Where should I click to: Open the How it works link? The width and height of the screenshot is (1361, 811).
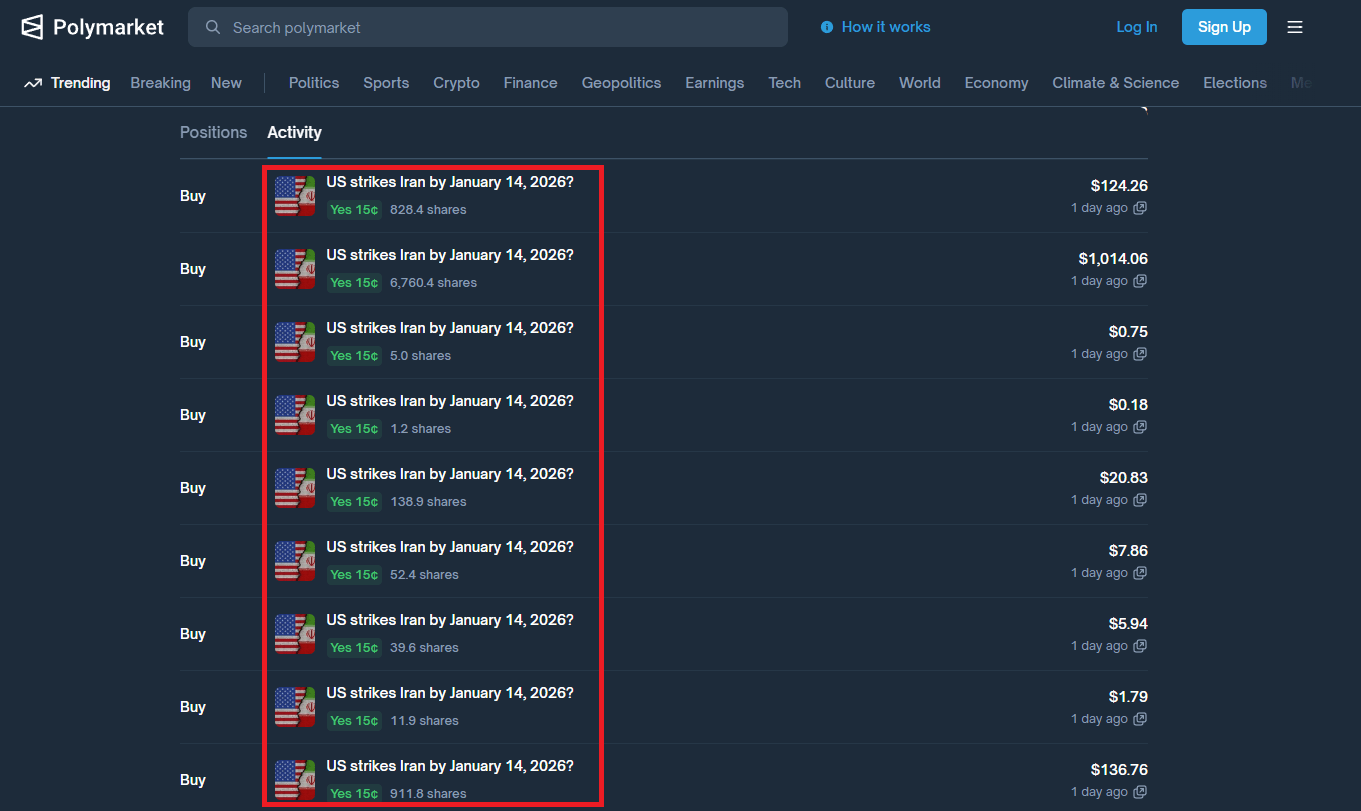coord(886,27)
